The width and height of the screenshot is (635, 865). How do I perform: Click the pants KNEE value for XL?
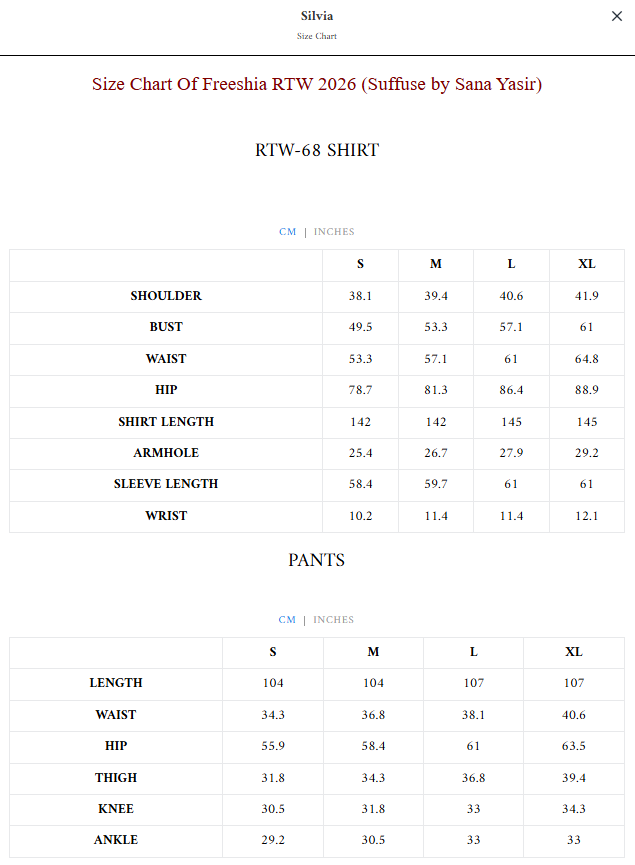pyautogui.click(x=574, y=809)
